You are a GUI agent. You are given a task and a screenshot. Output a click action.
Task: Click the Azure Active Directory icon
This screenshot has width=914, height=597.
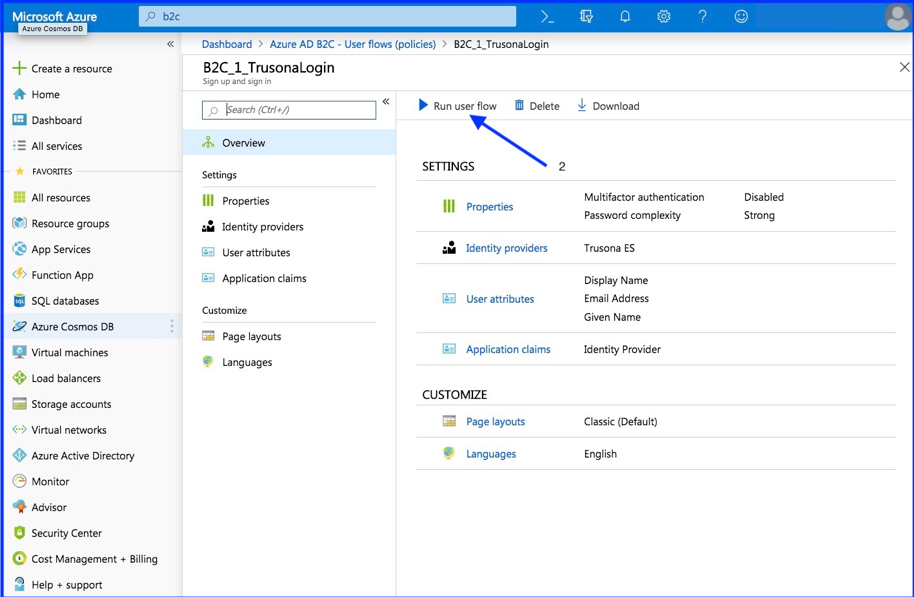point(19,455)
